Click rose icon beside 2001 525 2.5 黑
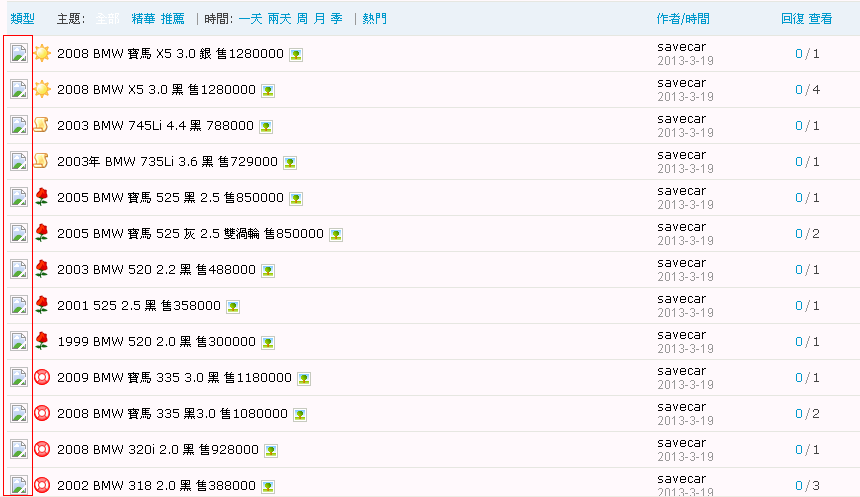The width and height of the screenshot is (860, 497). tap(42, 305)
